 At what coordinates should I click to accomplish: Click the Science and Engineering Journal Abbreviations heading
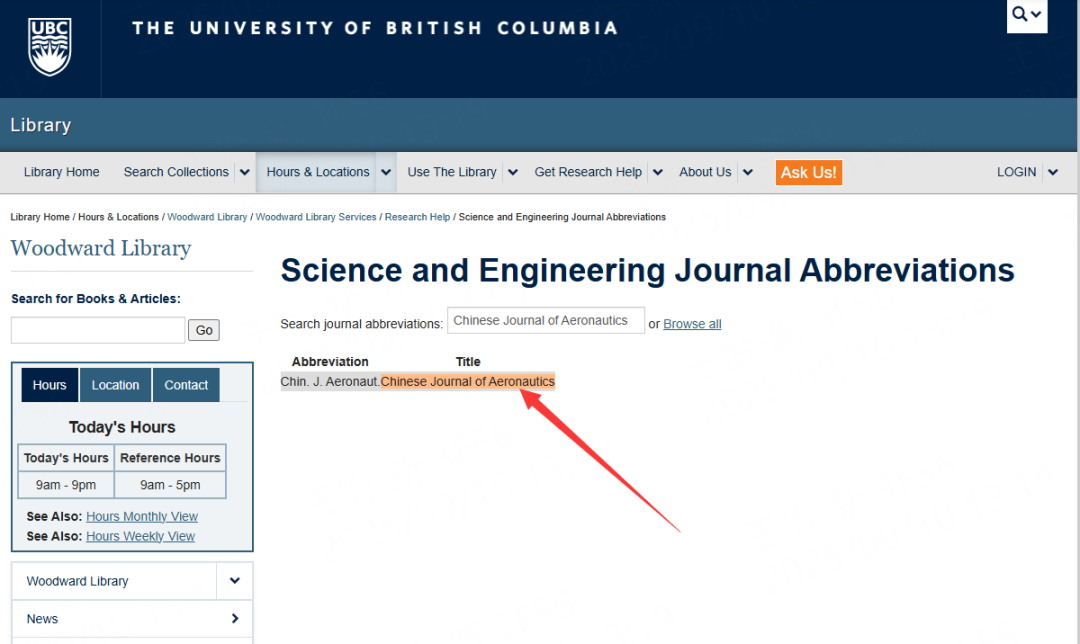click(647, 270)
